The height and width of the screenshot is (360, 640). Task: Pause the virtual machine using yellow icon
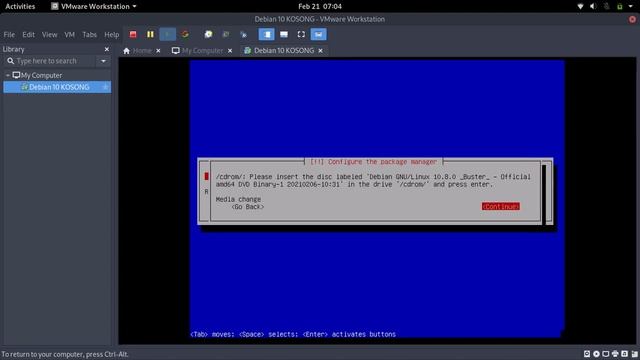click(x=150, y=35)
